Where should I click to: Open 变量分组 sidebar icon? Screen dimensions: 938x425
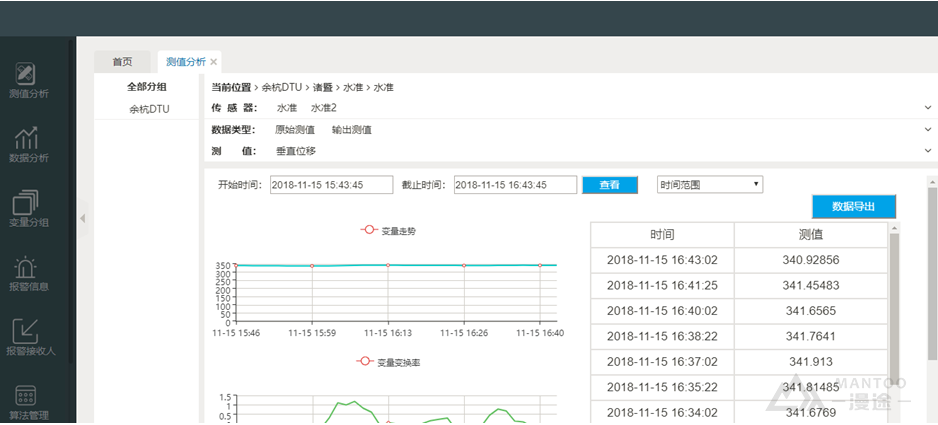[x=27, y=208]
